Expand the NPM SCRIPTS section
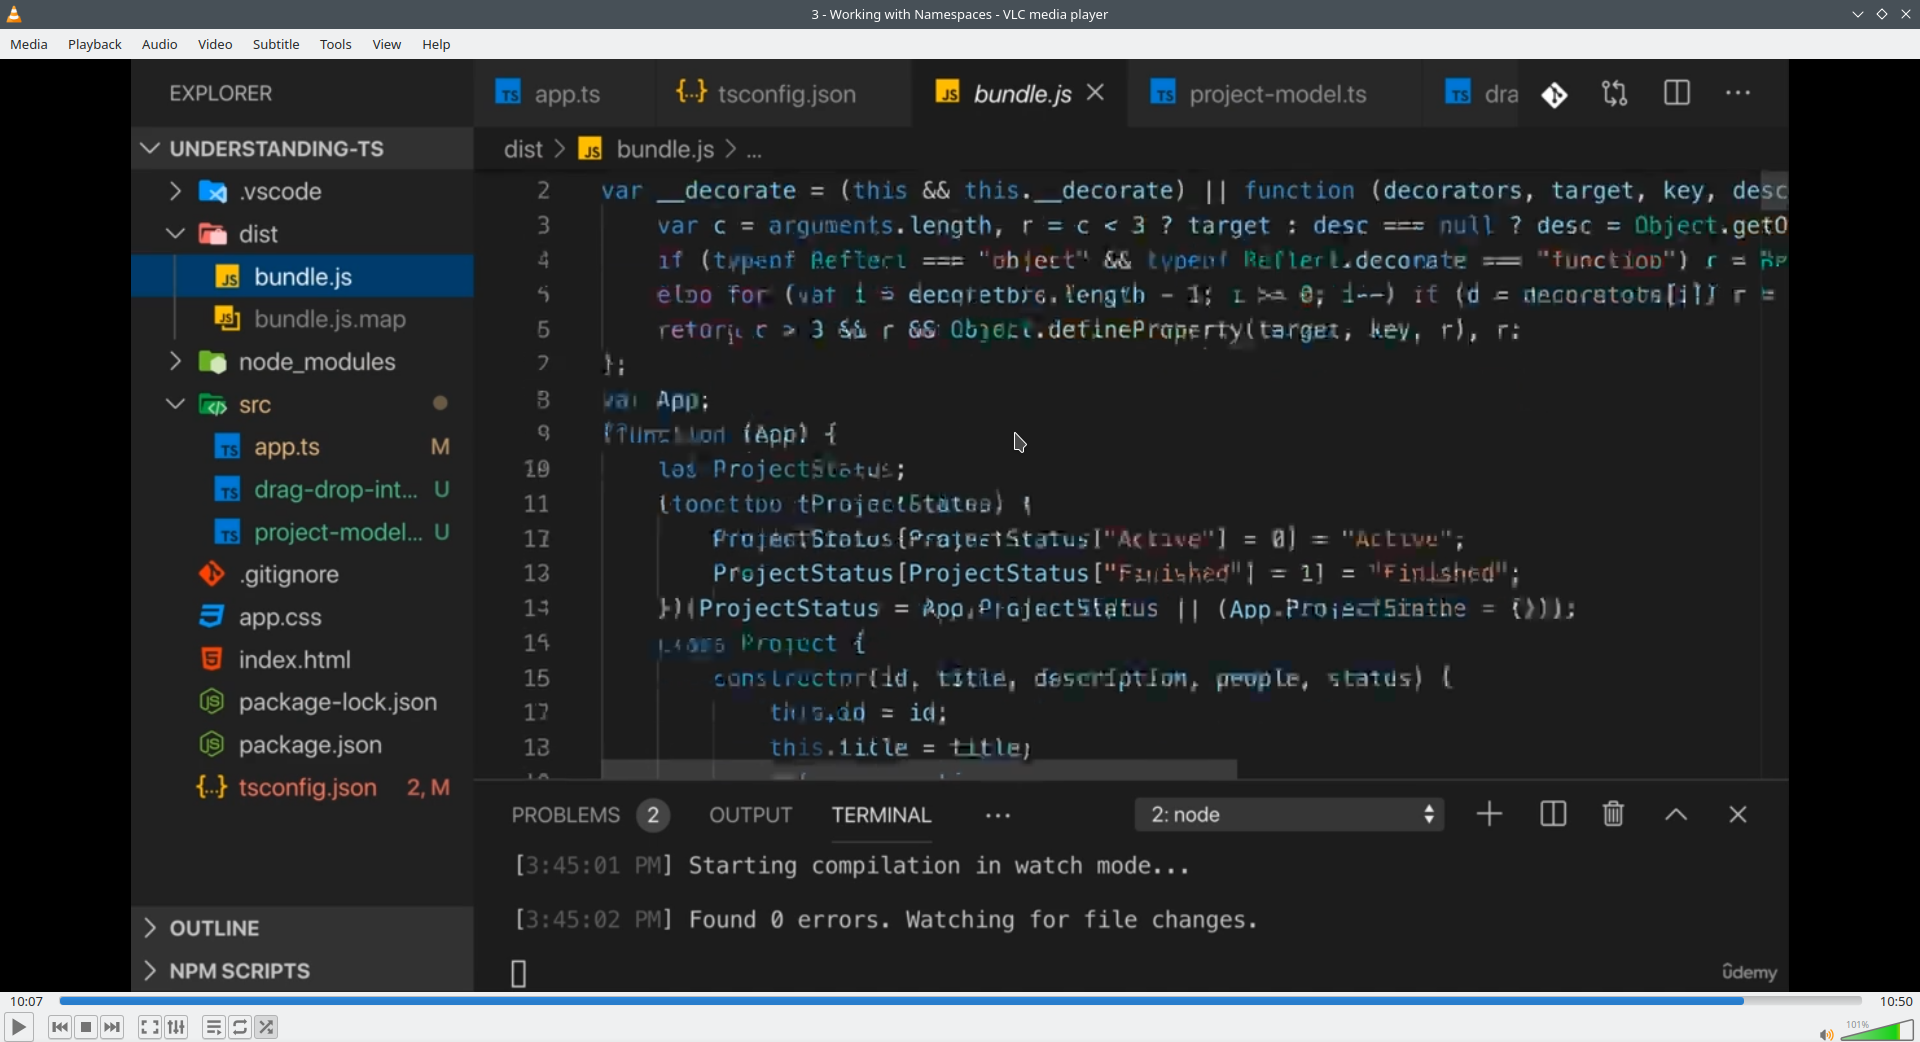Viewport: 1920px width, 1042px height. 303,971
